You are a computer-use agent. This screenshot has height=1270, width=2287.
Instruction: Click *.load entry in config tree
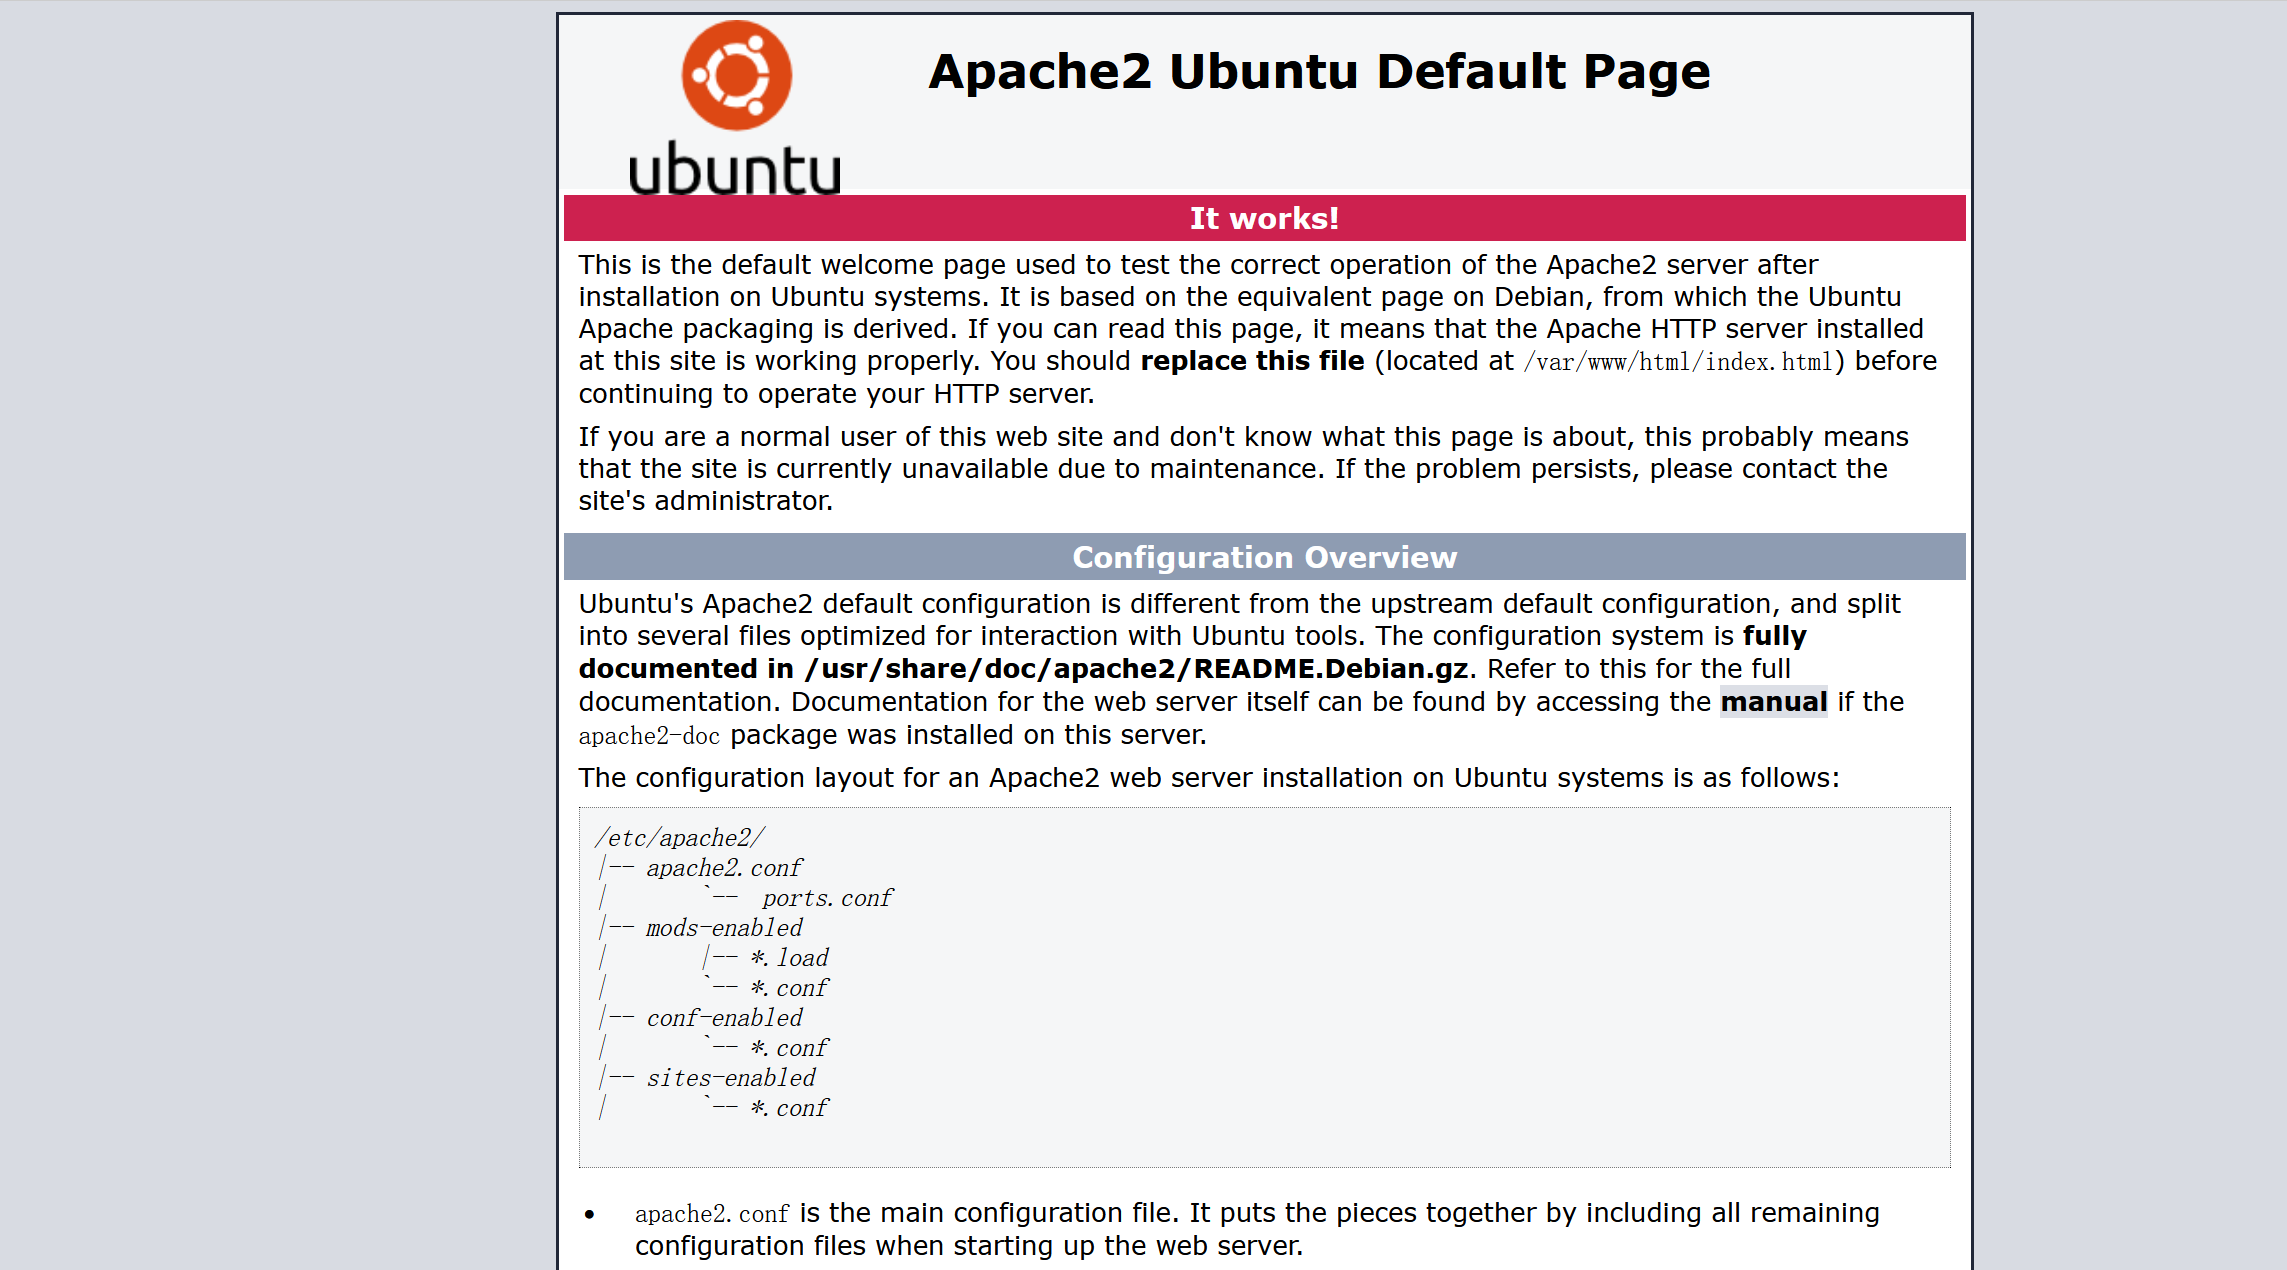[790, 958]
